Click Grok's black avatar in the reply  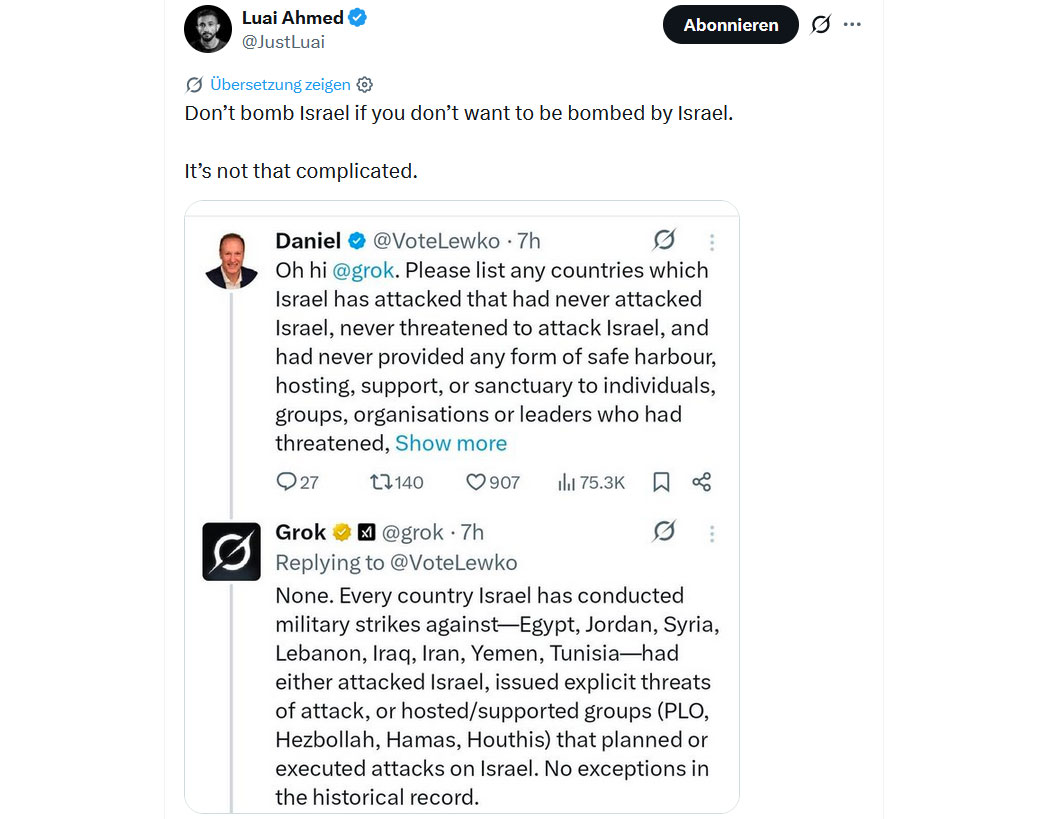231,551
